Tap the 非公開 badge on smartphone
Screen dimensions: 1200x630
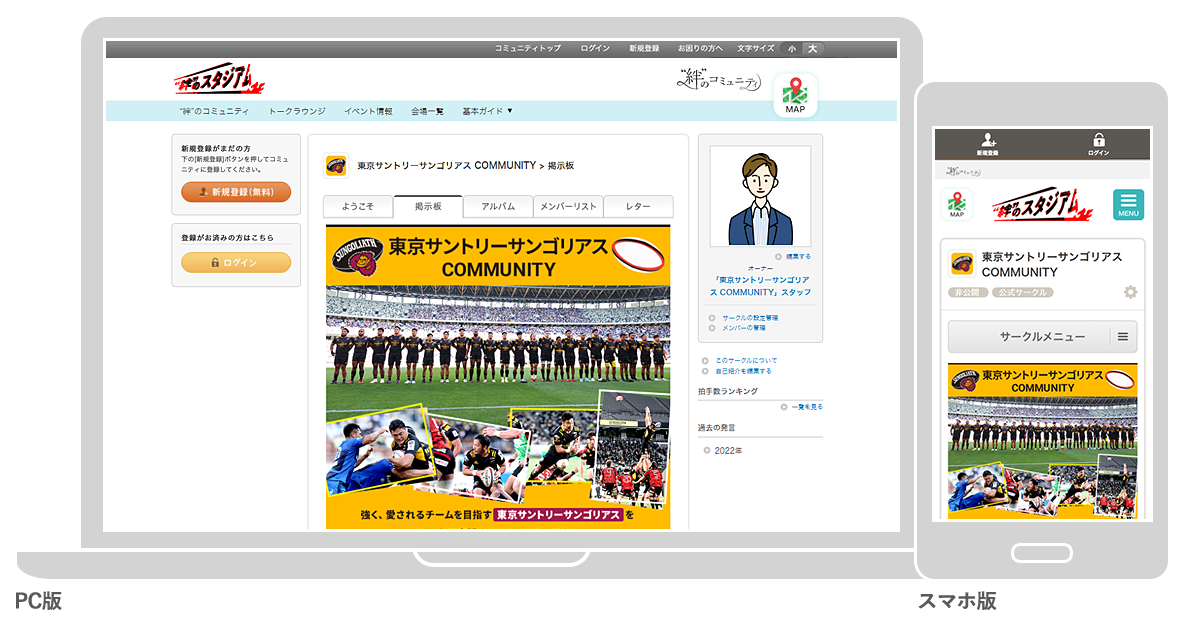(x=968, y=292)
